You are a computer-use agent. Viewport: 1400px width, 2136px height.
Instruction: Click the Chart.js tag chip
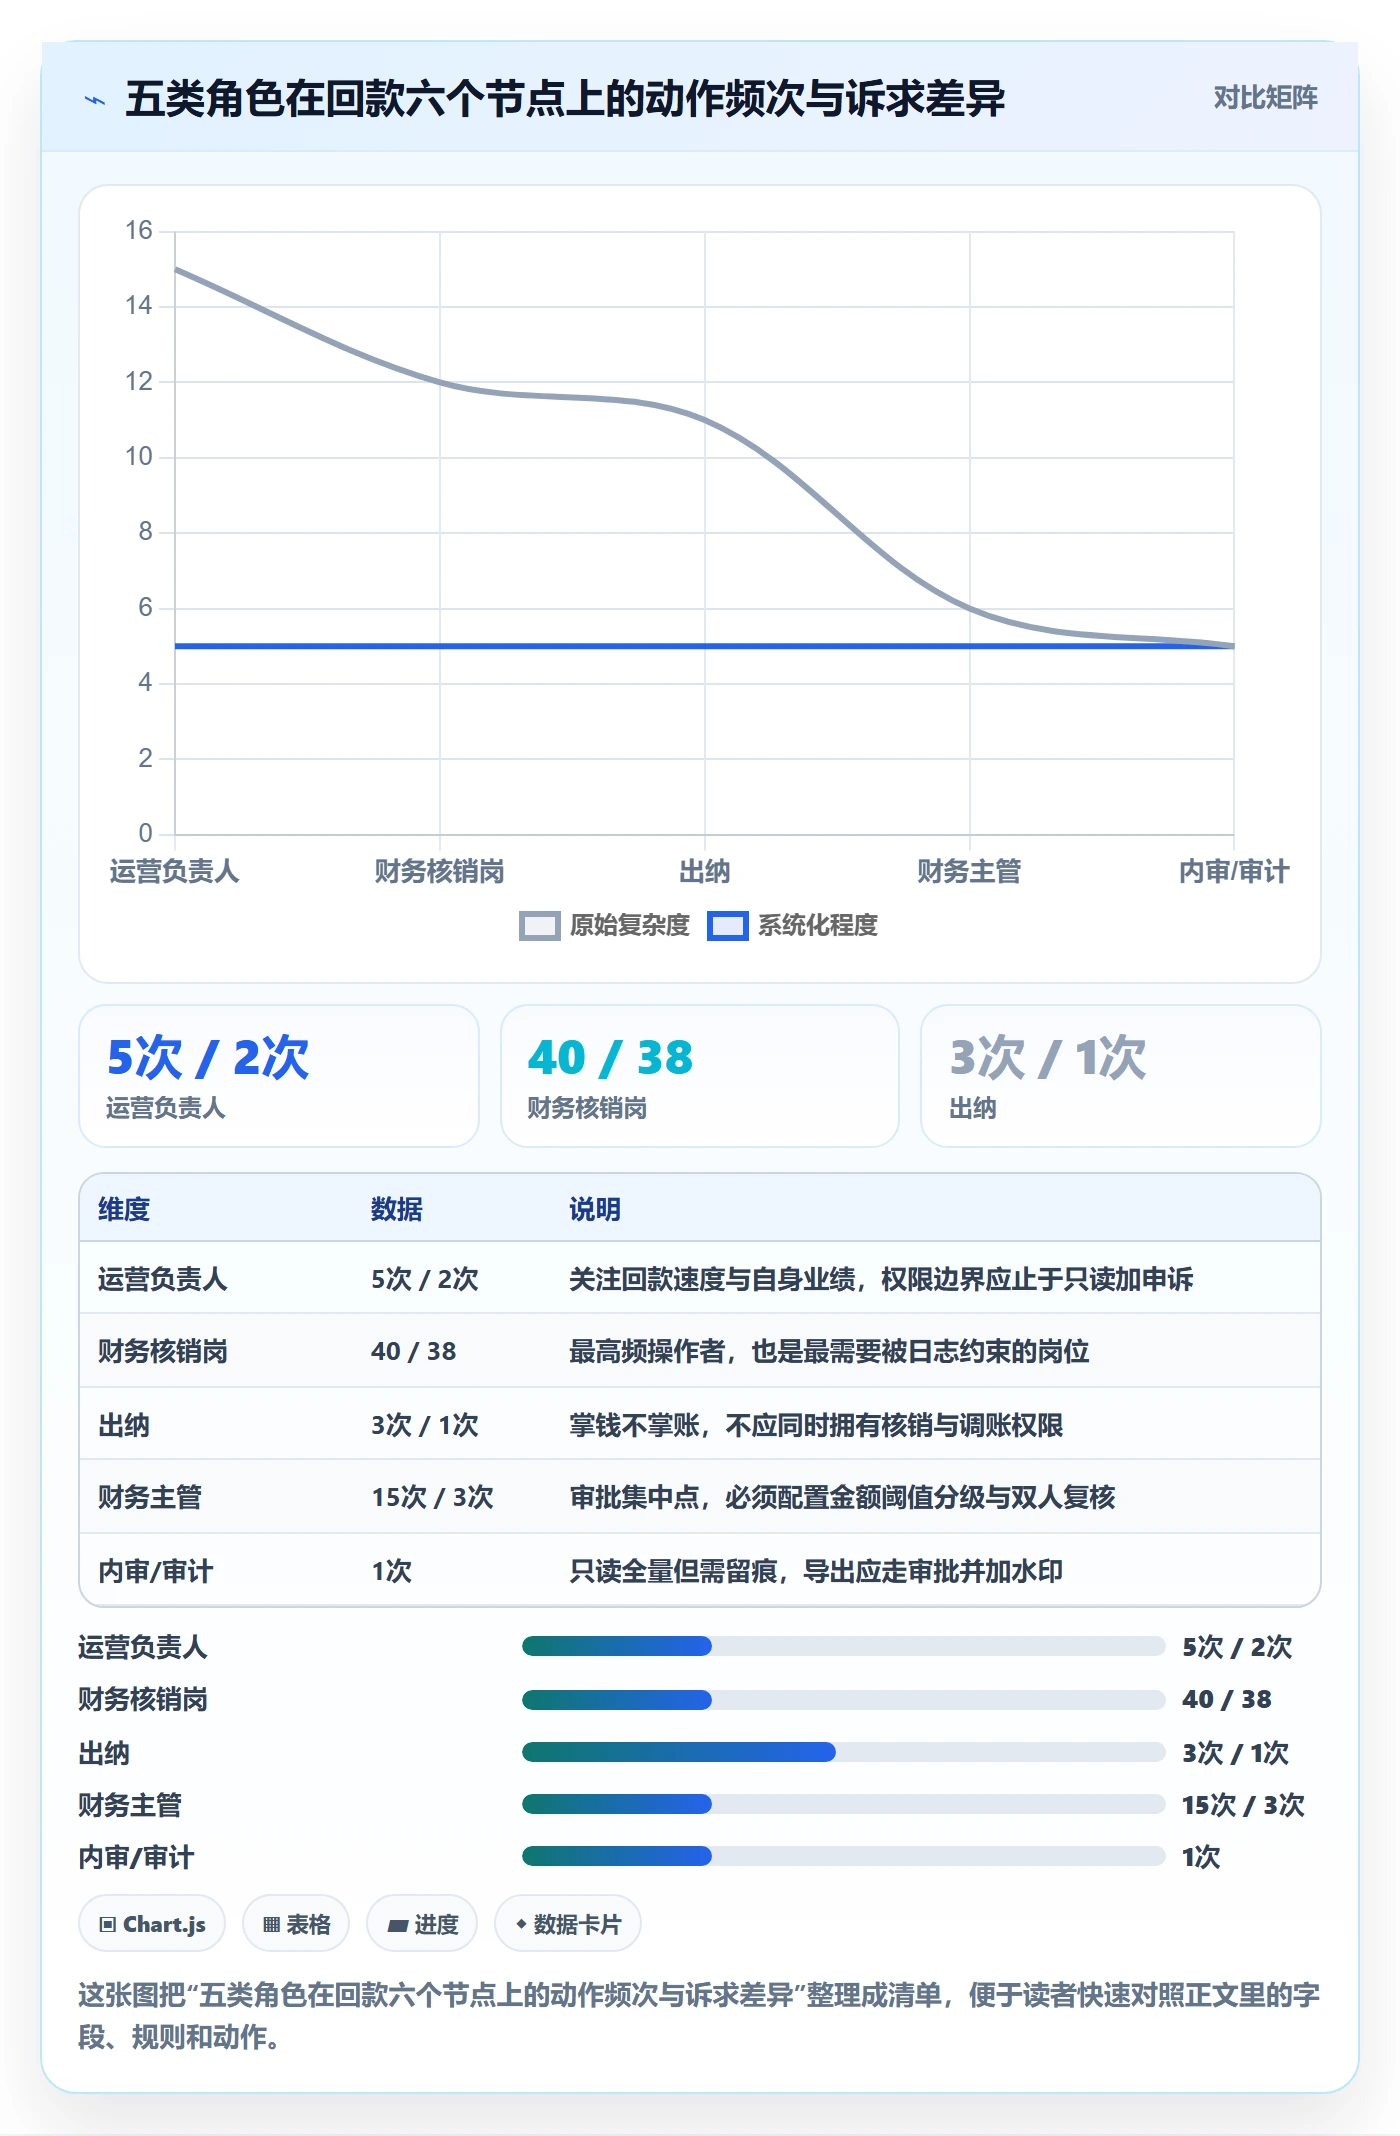pos(152,1924)
